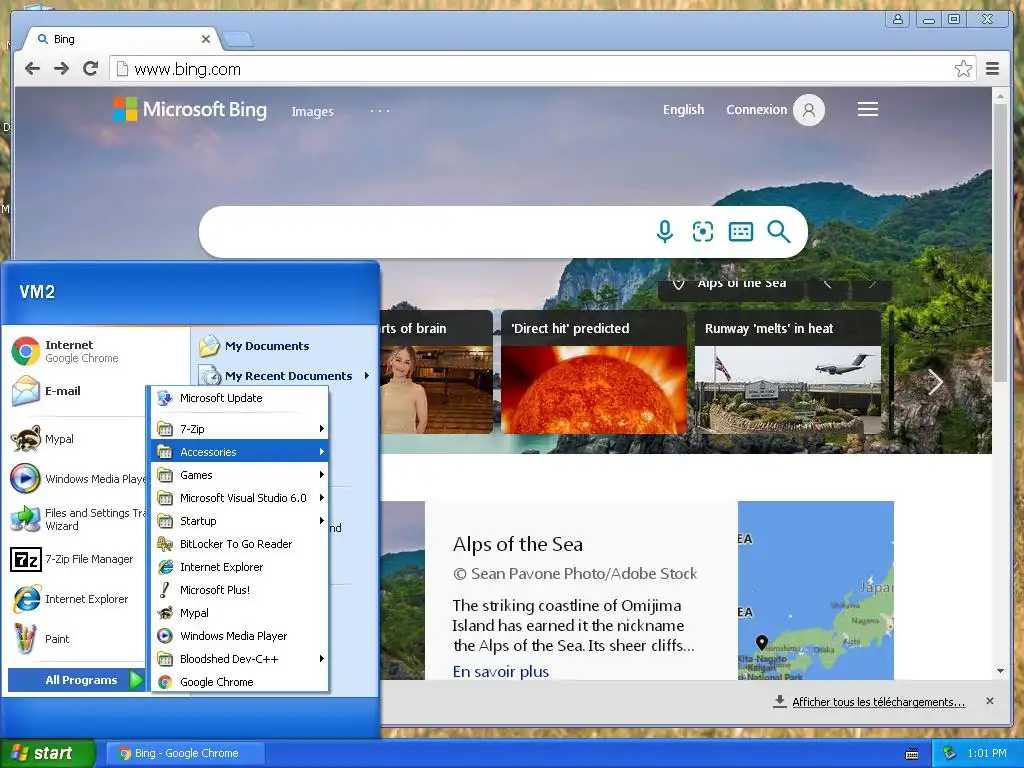Click the Images link on Bing

(x=312, y=112)
